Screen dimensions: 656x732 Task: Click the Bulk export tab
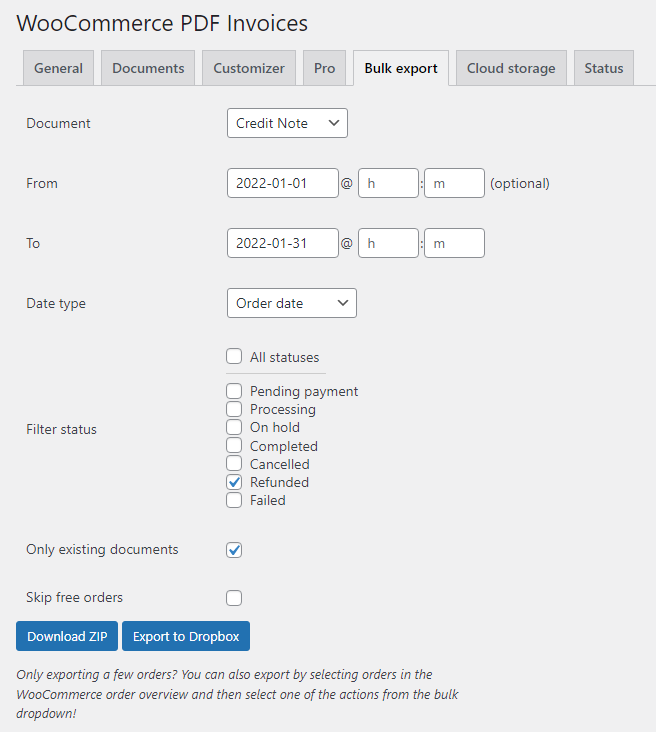(401, 68)
